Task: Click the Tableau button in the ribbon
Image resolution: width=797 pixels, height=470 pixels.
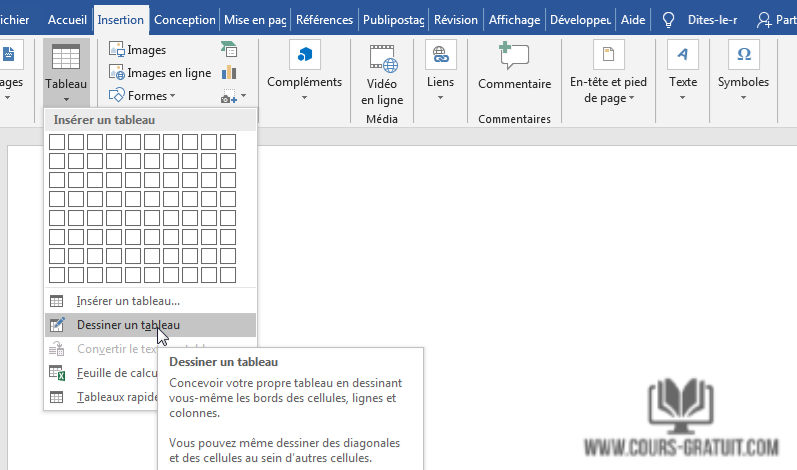Action: click(x=66, y=70)
